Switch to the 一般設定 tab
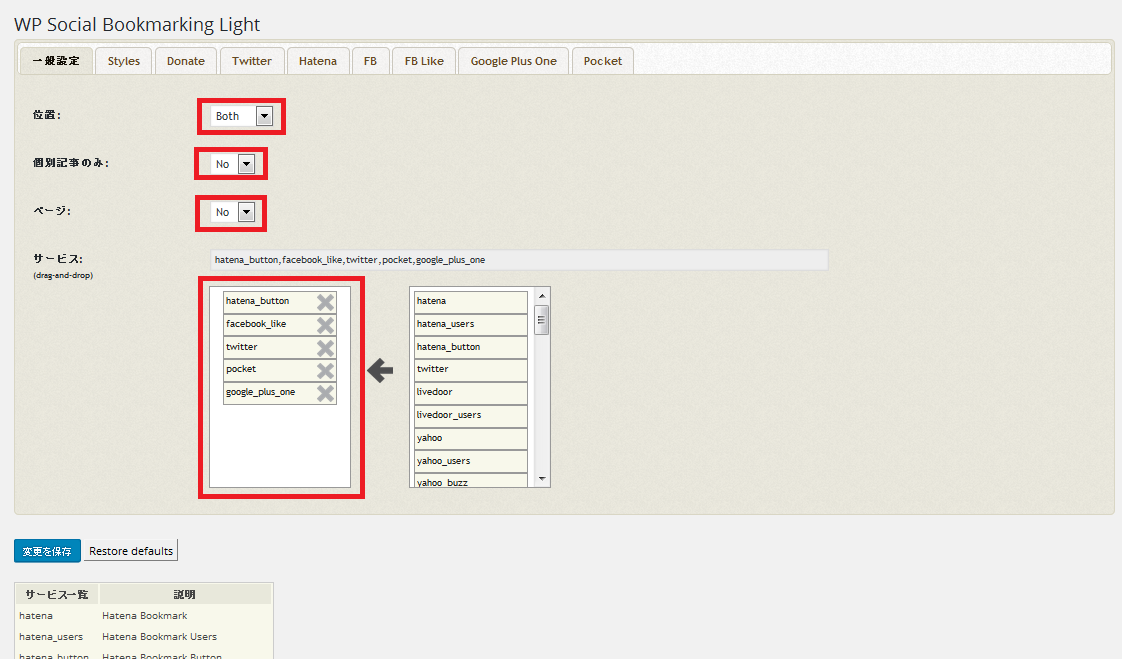 [57, 61]
